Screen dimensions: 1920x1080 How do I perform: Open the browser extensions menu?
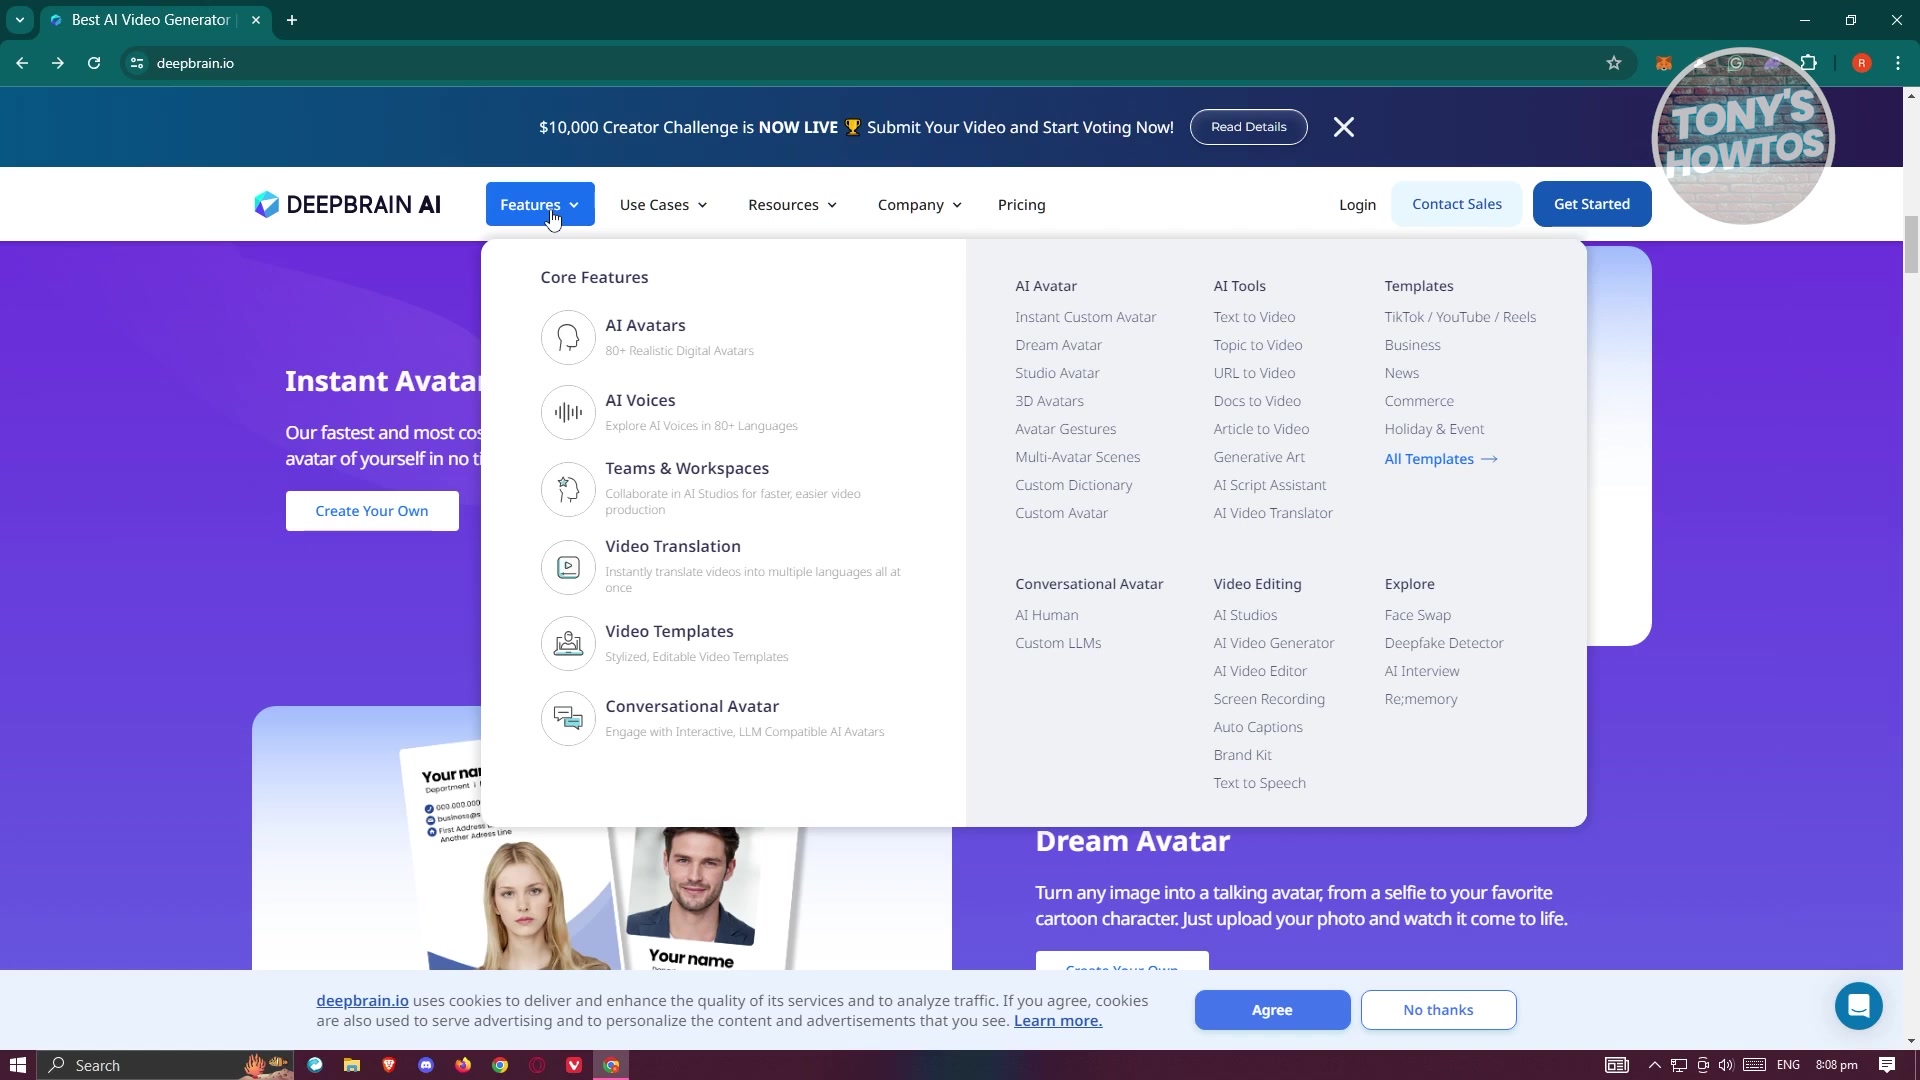pos(1808,63)
